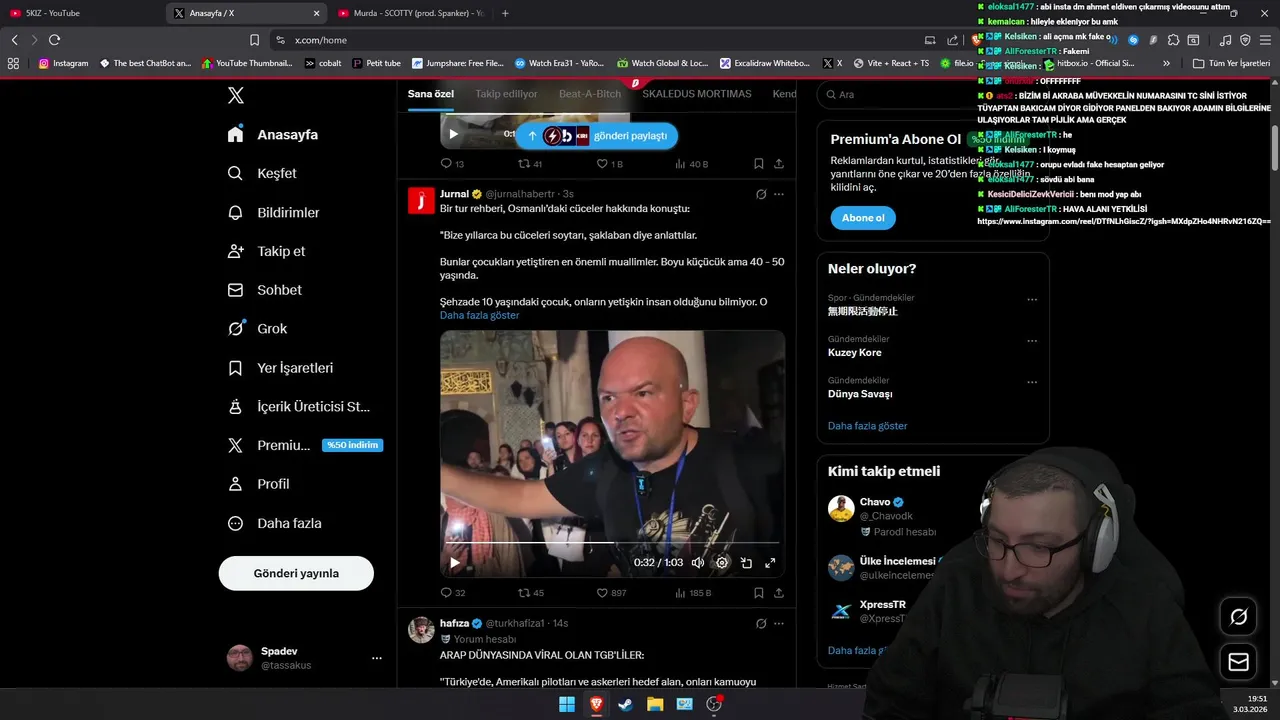This screenshot has height=720, width=1280.
Task: Open Daha fazla sidebar menu
Action: tap(274, 523)
